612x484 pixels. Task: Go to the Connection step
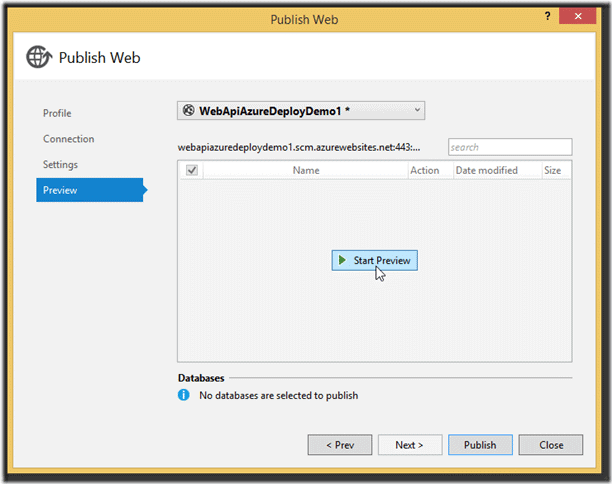click(68, 139)
